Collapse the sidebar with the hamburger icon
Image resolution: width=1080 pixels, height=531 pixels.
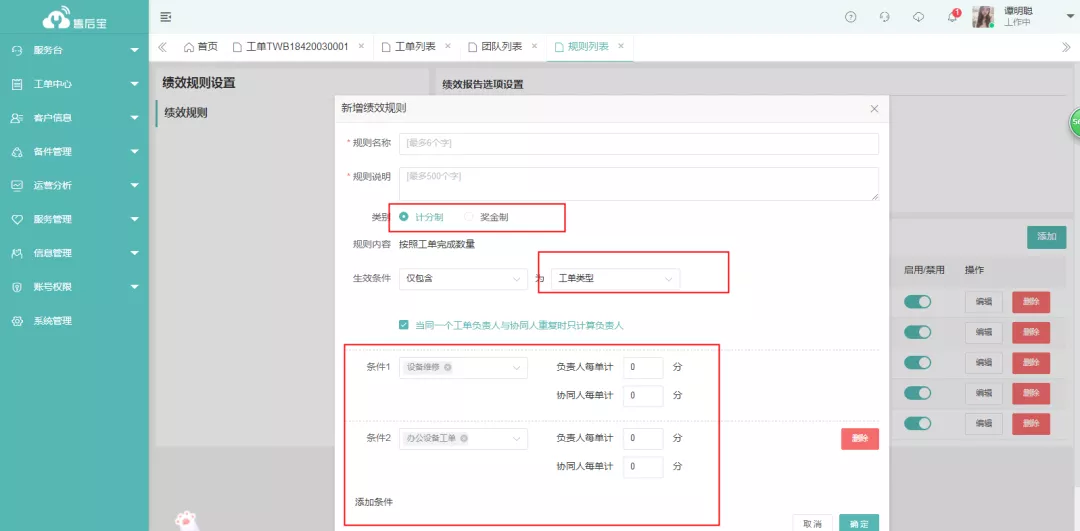click(165, 17)
